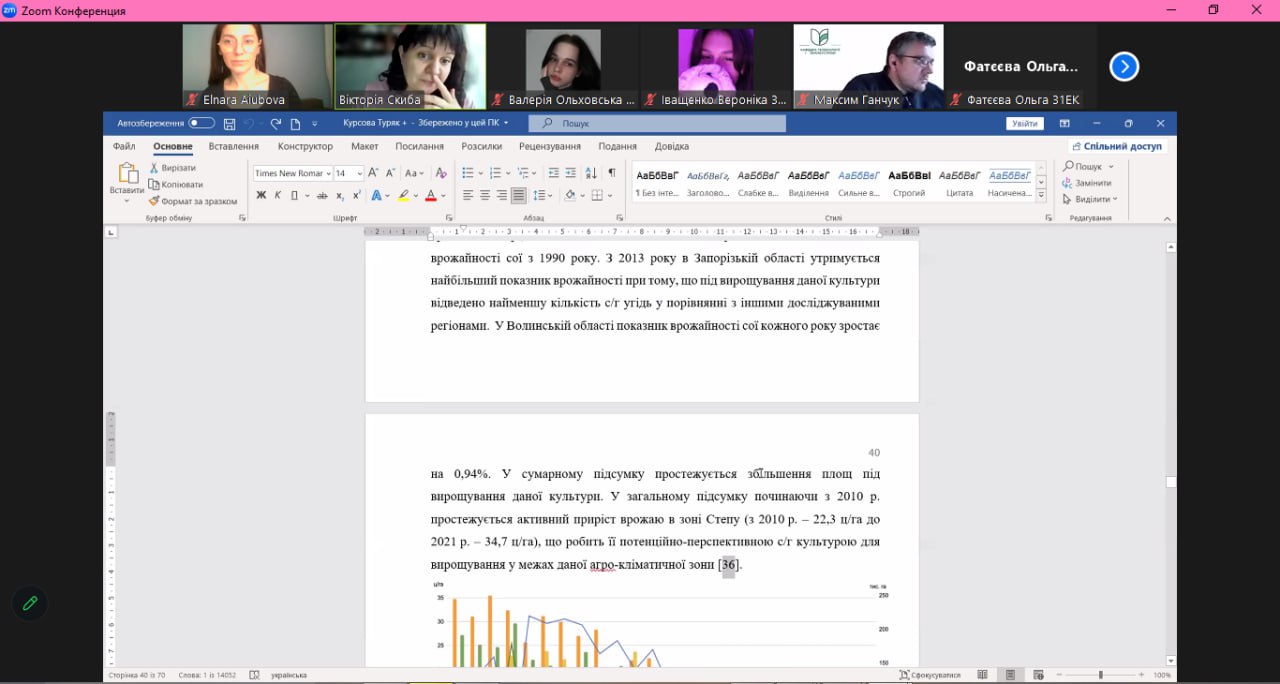Click the font color red swatch
1280x684 pixels.
click(x=430, y=196)
